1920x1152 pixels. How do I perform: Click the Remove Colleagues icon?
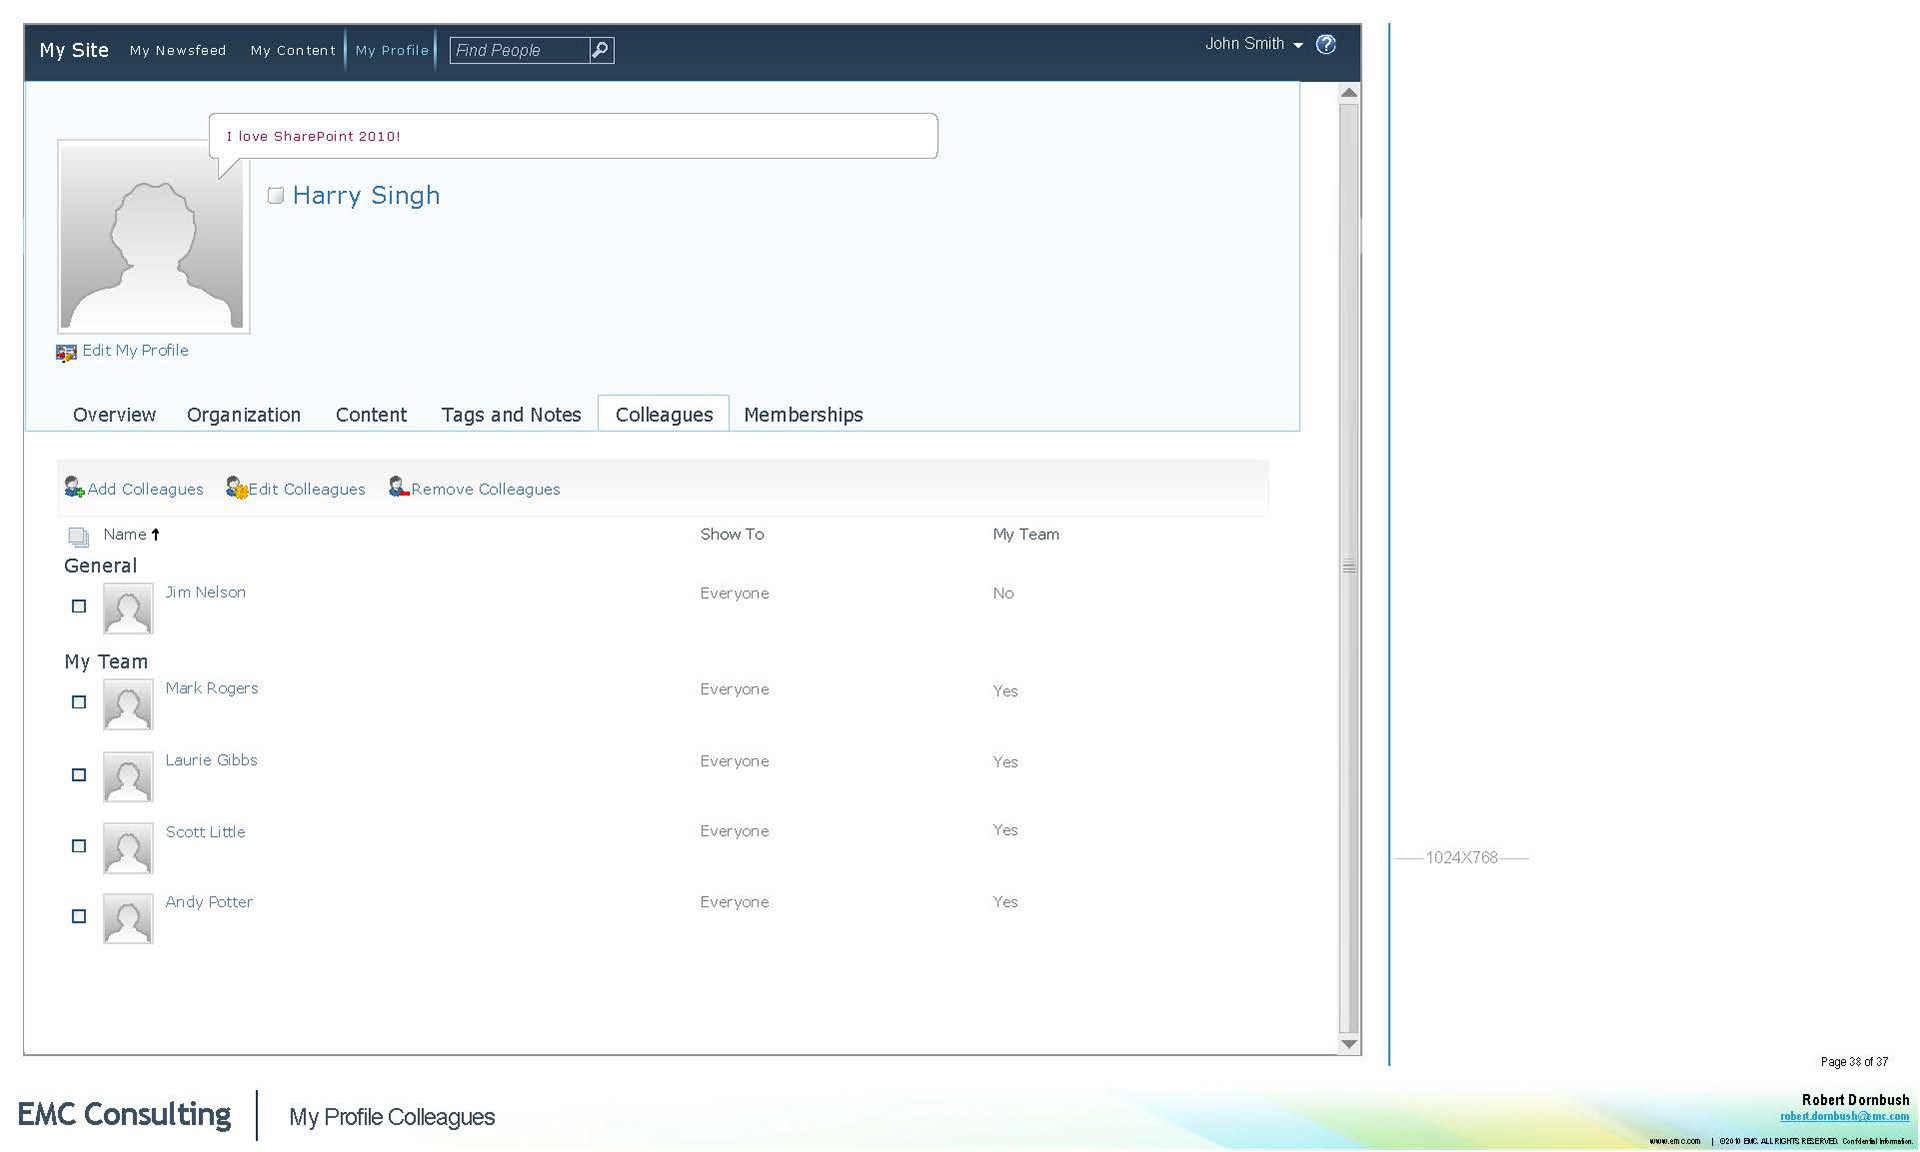399,487
